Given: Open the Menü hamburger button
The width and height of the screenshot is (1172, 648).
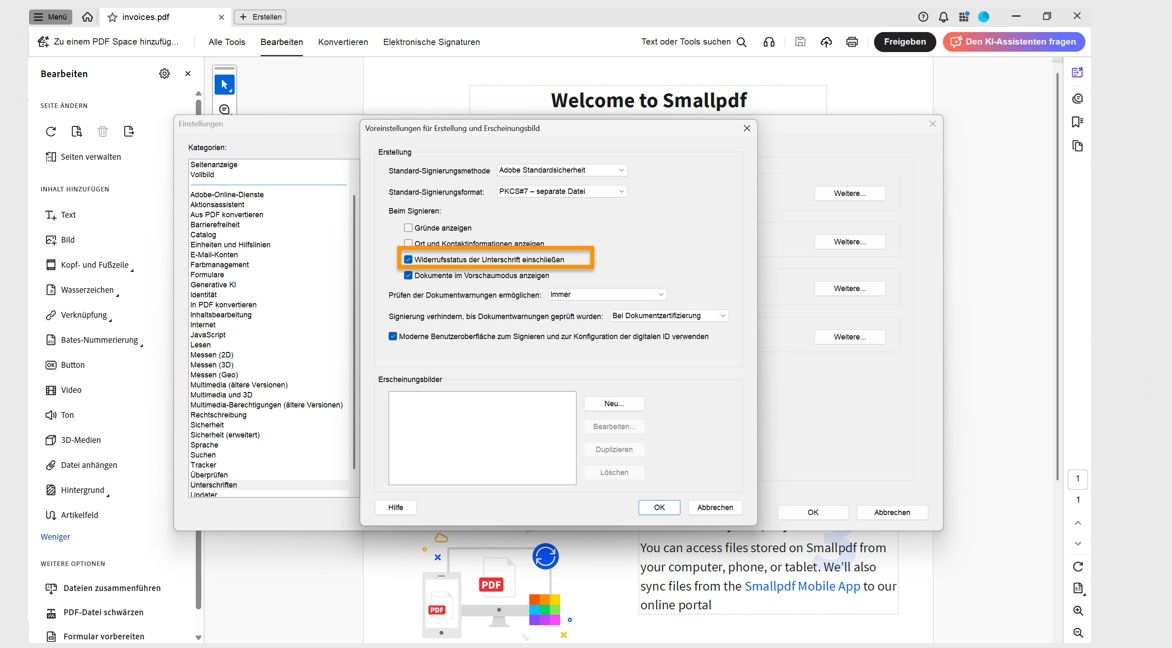Looking at the screenshot, I should point(50,16).
